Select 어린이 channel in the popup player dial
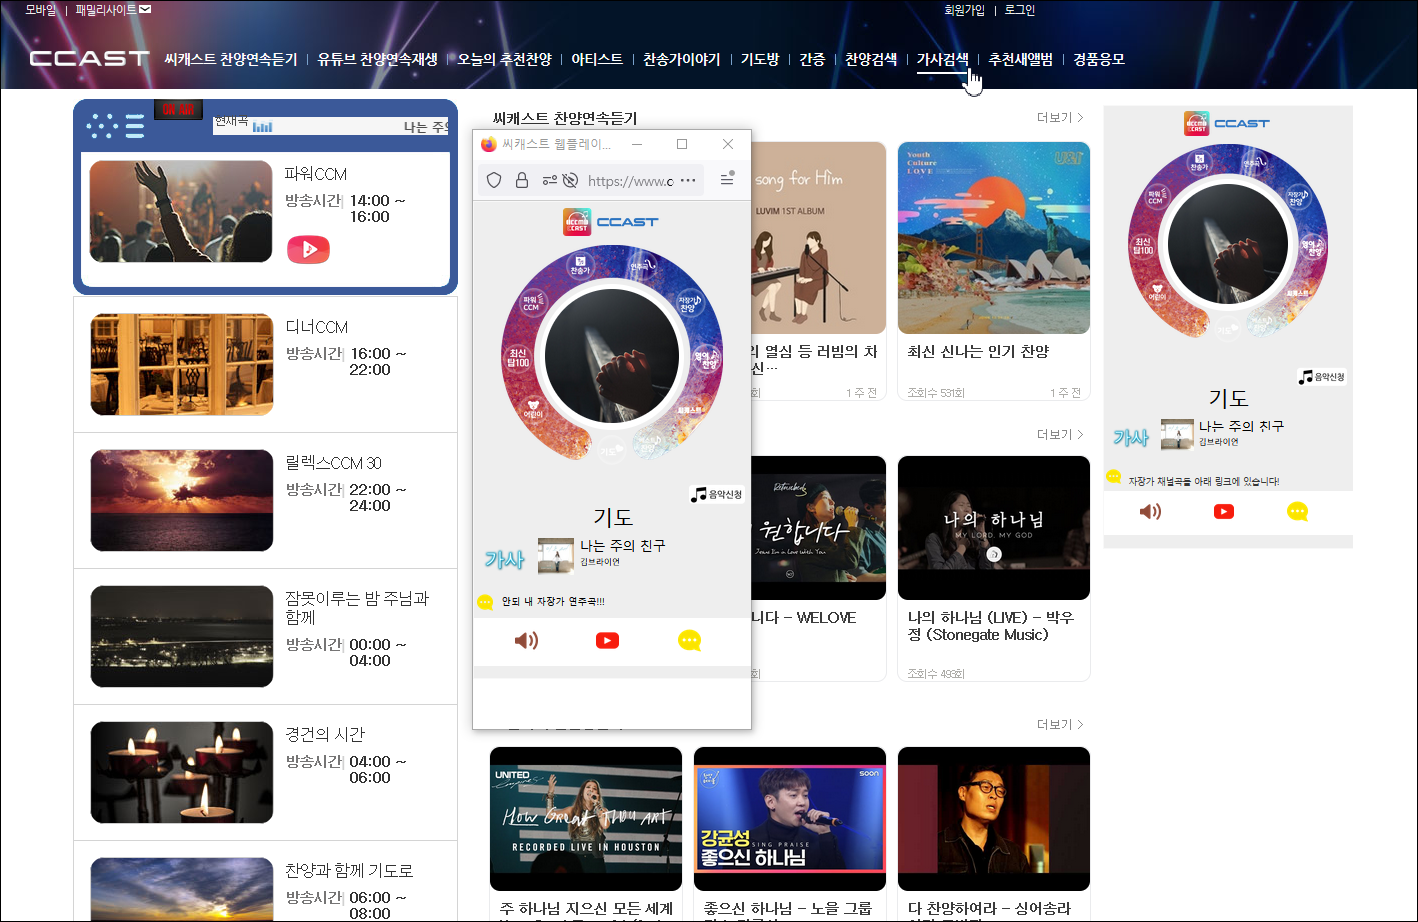The image size is (1418, 922). (533, 409)
